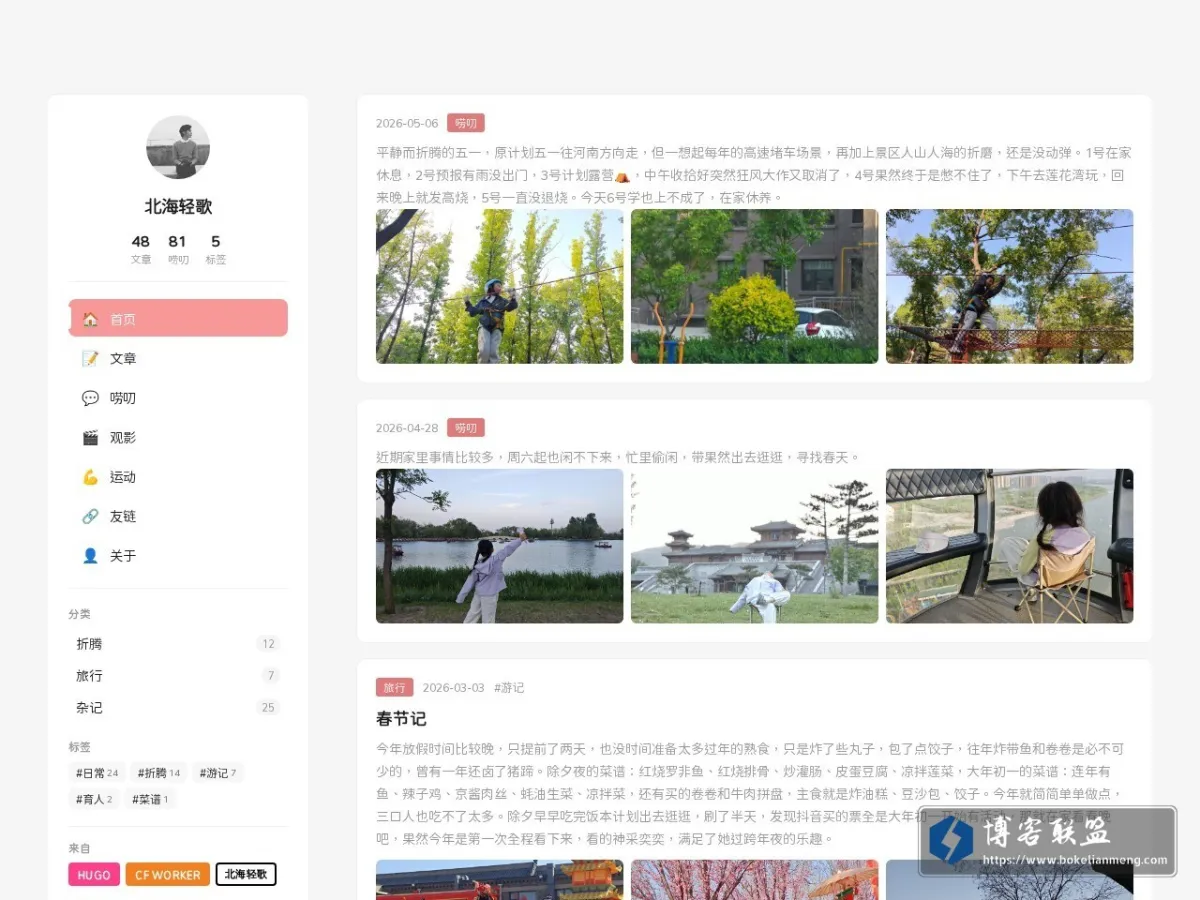View the lake photo with girl waving

tap(500, 546)
